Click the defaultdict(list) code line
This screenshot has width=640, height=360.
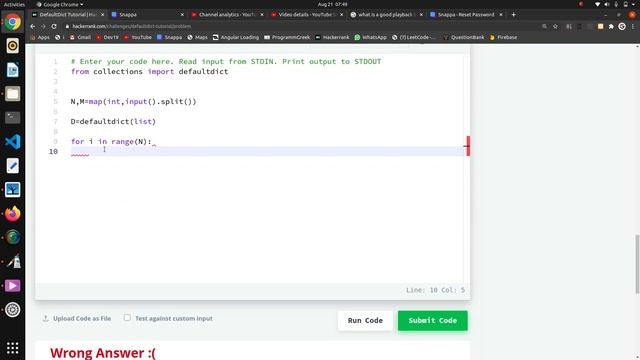pyautogui.click(x=113, y=122)
